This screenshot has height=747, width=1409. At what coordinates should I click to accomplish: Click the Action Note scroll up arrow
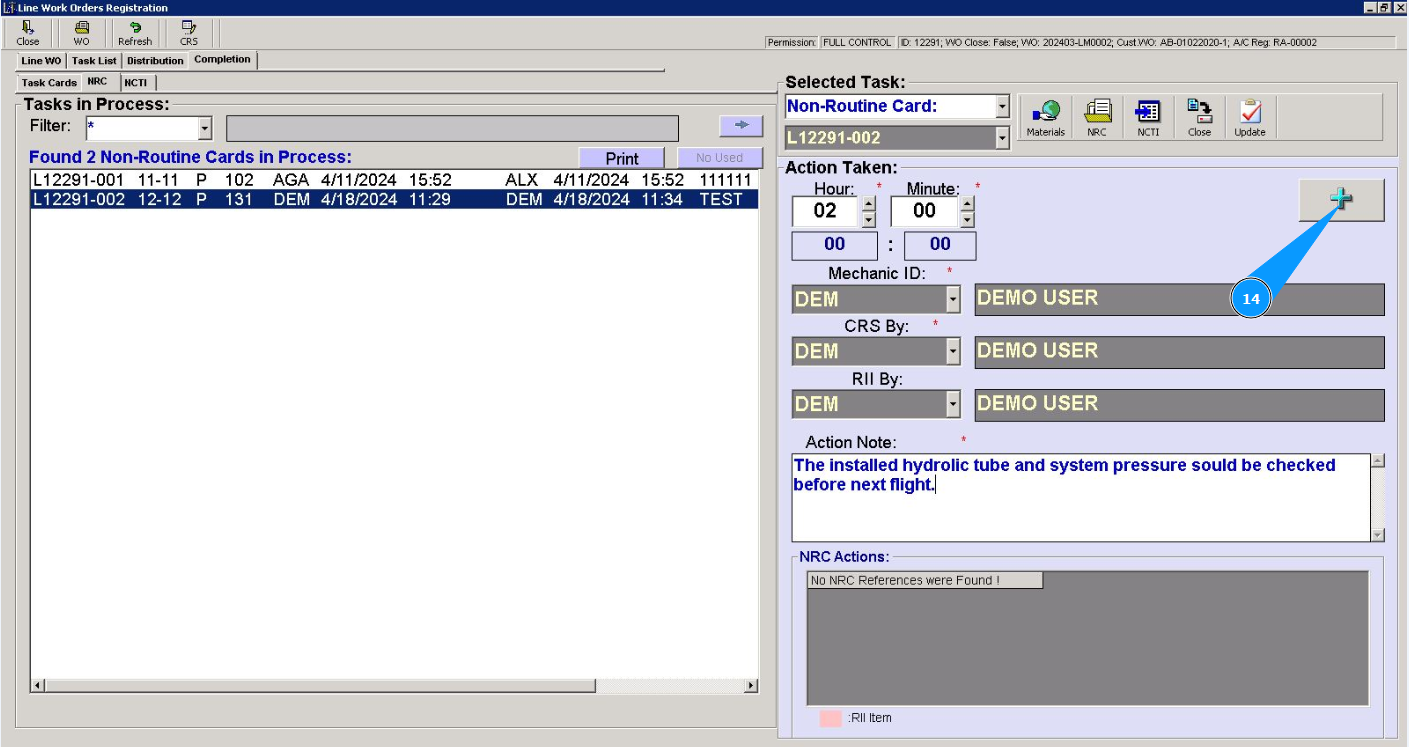click(1378, 461)
